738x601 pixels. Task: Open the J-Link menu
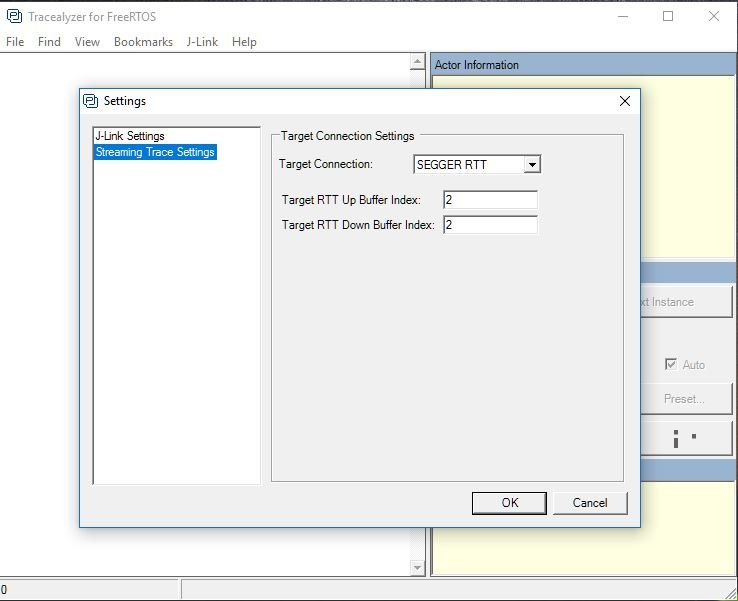pos(202,42)
